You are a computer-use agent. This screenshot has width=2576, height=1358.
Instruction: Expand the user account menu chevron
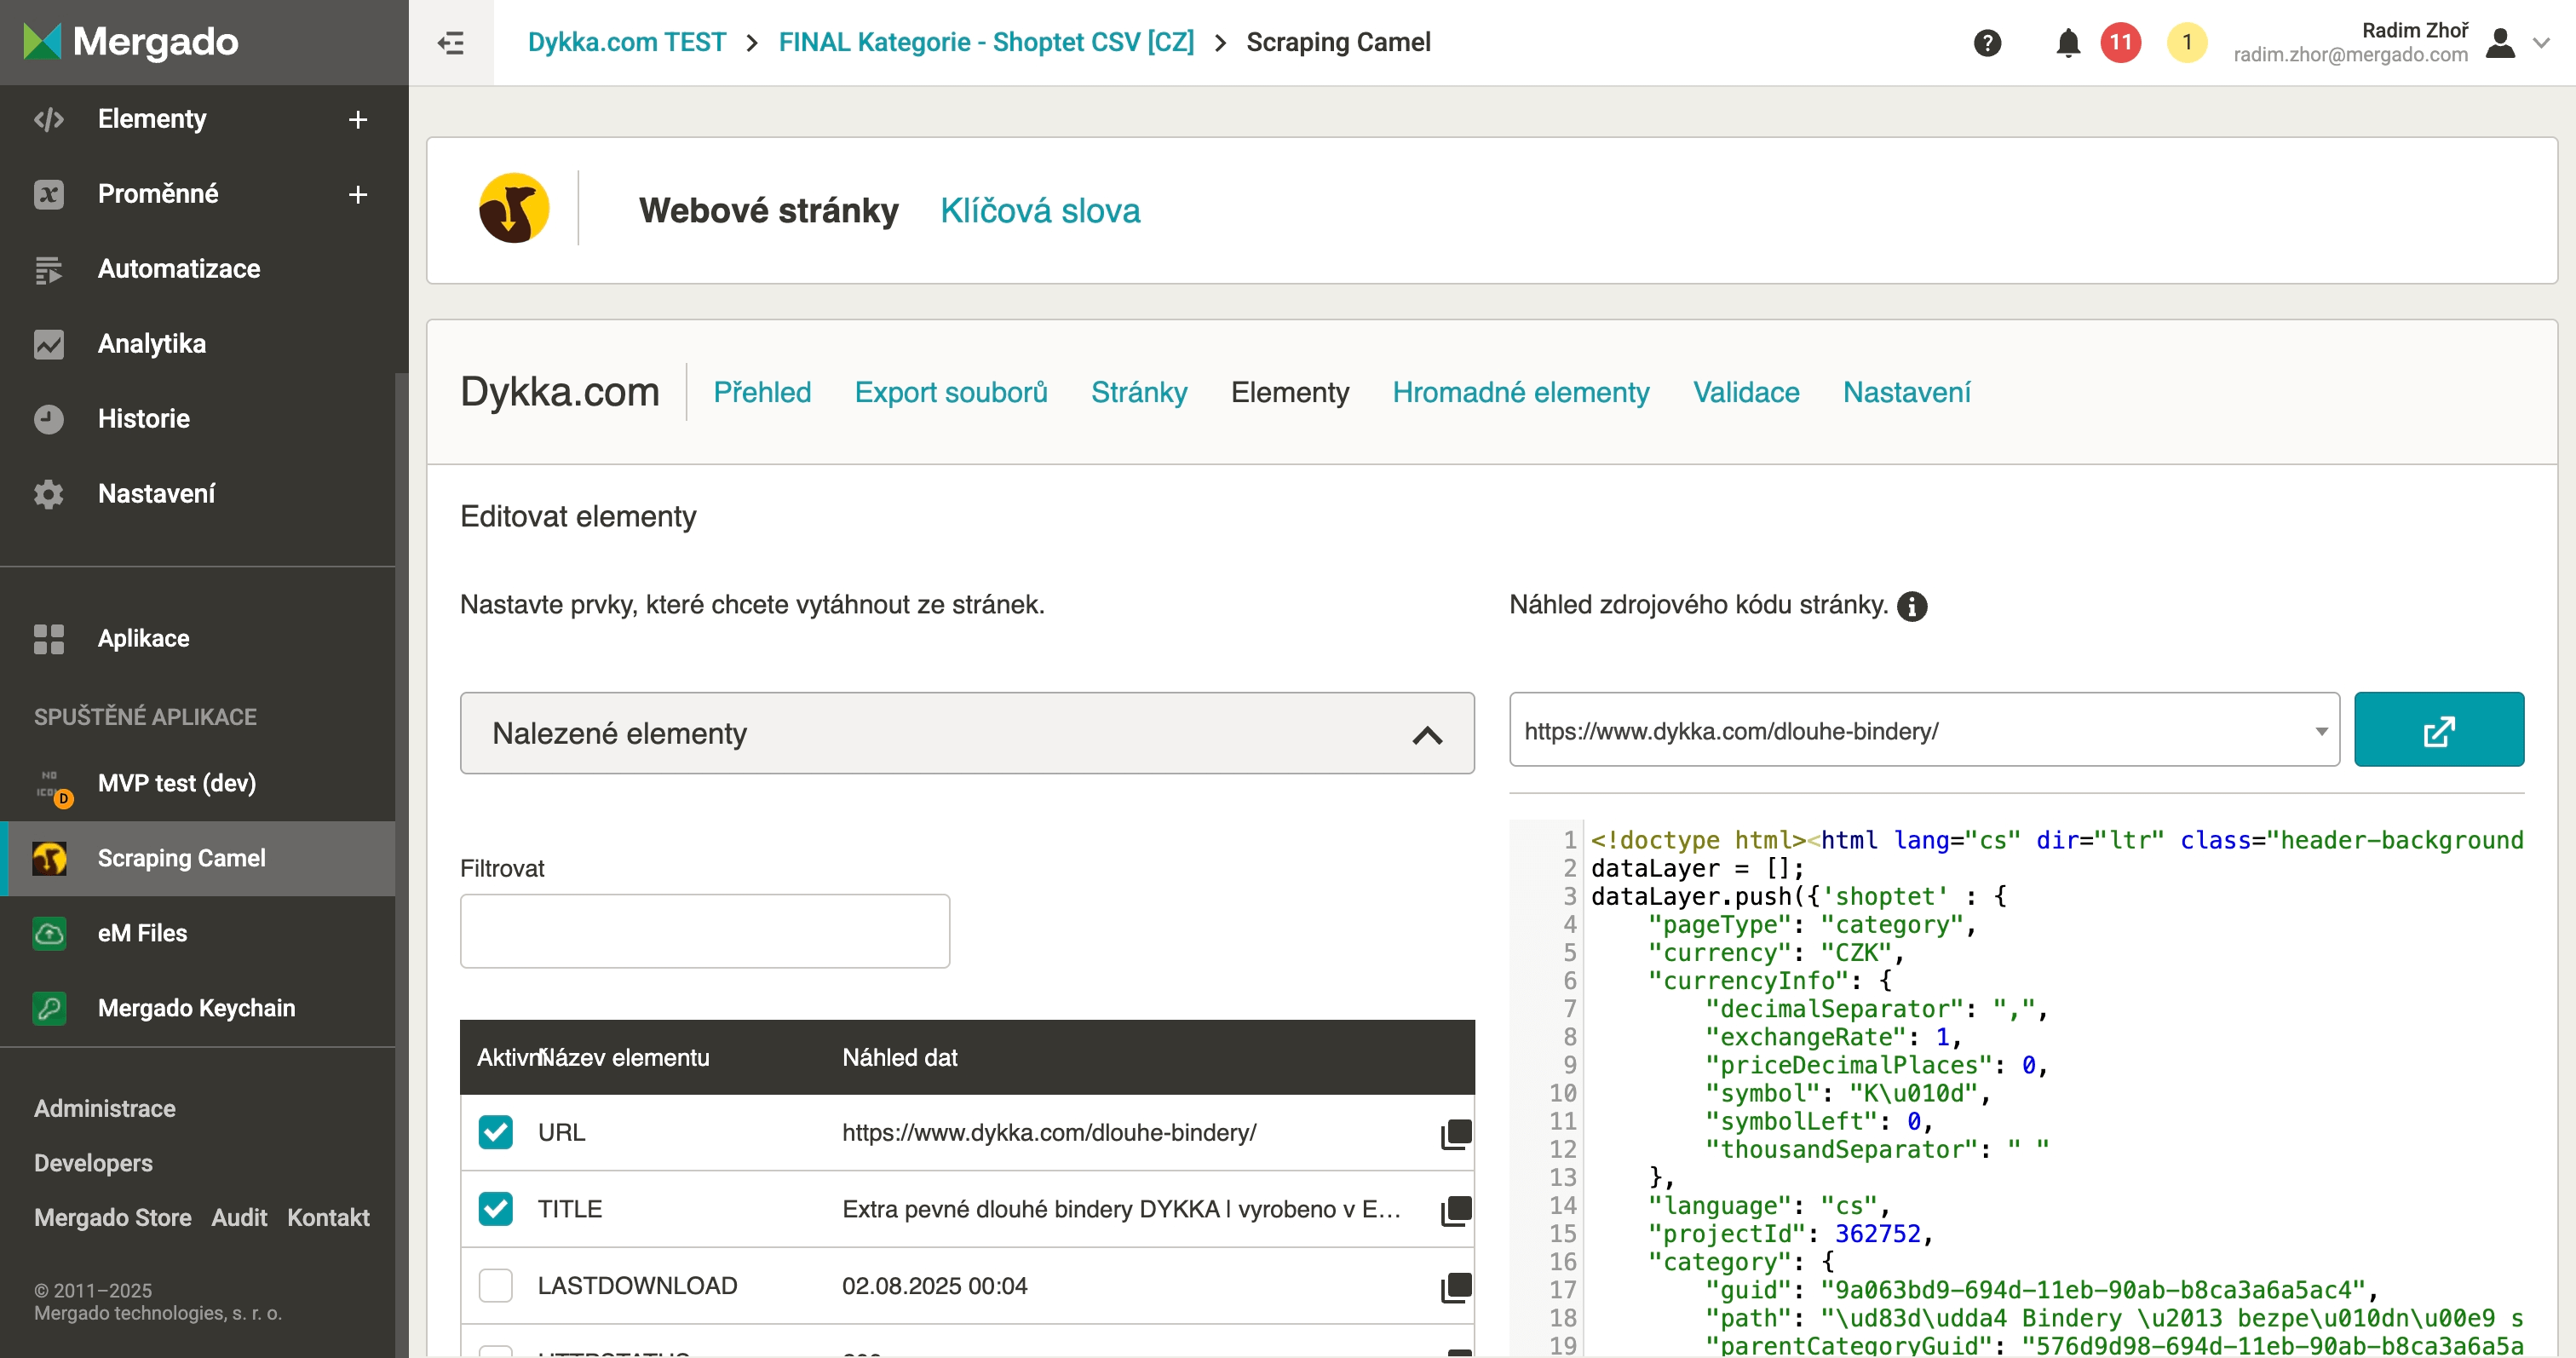(x=2541, y=42)
